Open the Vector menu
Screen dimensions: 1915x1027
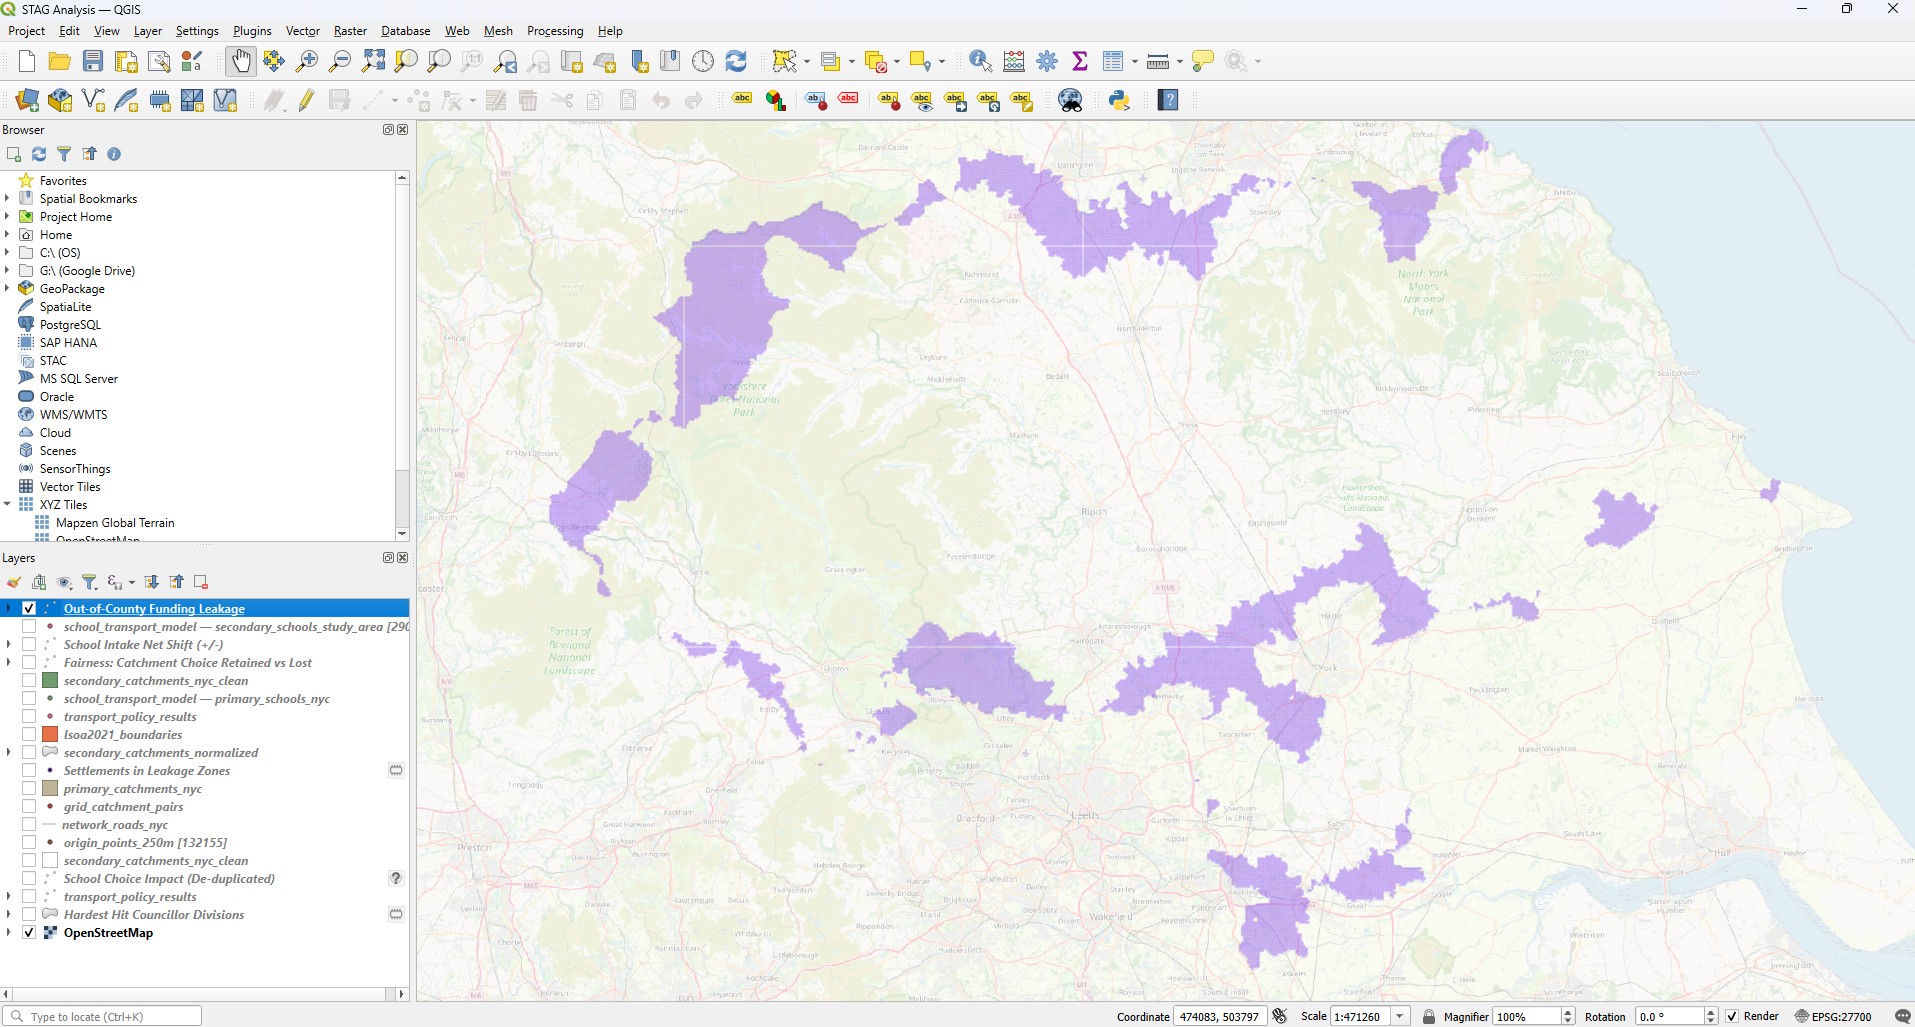click(302, 31)
